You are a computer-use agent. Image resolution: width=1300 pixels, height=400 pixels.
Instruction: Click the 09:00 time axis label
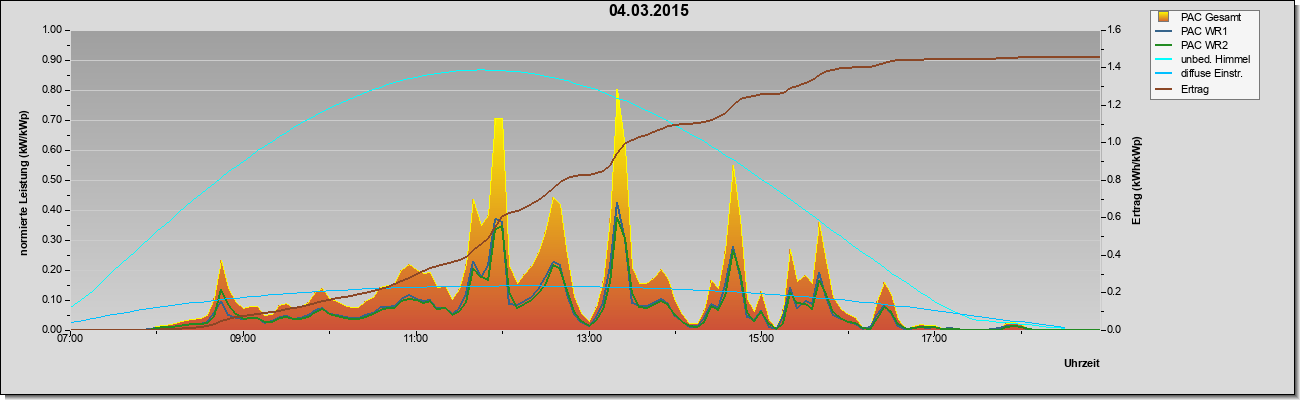(243, 340)
